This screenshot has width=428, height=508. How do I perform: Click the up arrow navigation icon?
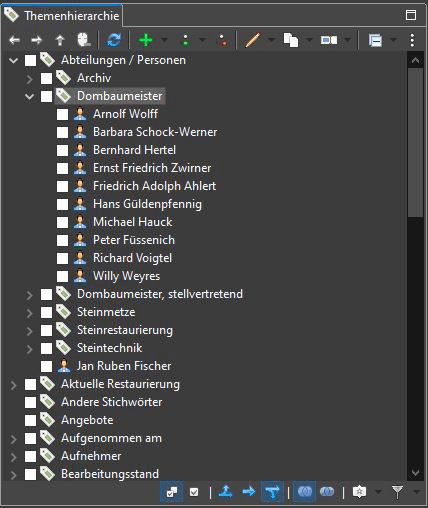[x=60, y=40]
